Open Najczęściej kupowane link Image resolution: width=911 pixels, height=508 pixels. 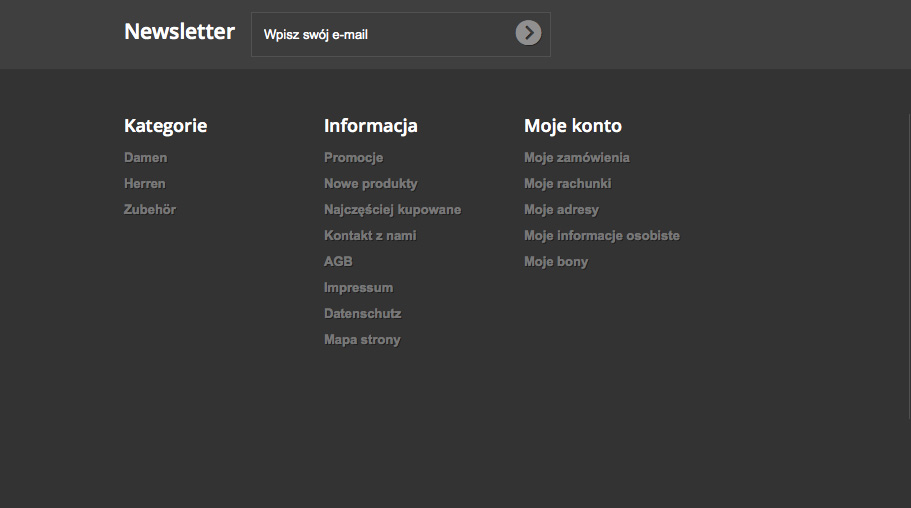coord(392,210)
